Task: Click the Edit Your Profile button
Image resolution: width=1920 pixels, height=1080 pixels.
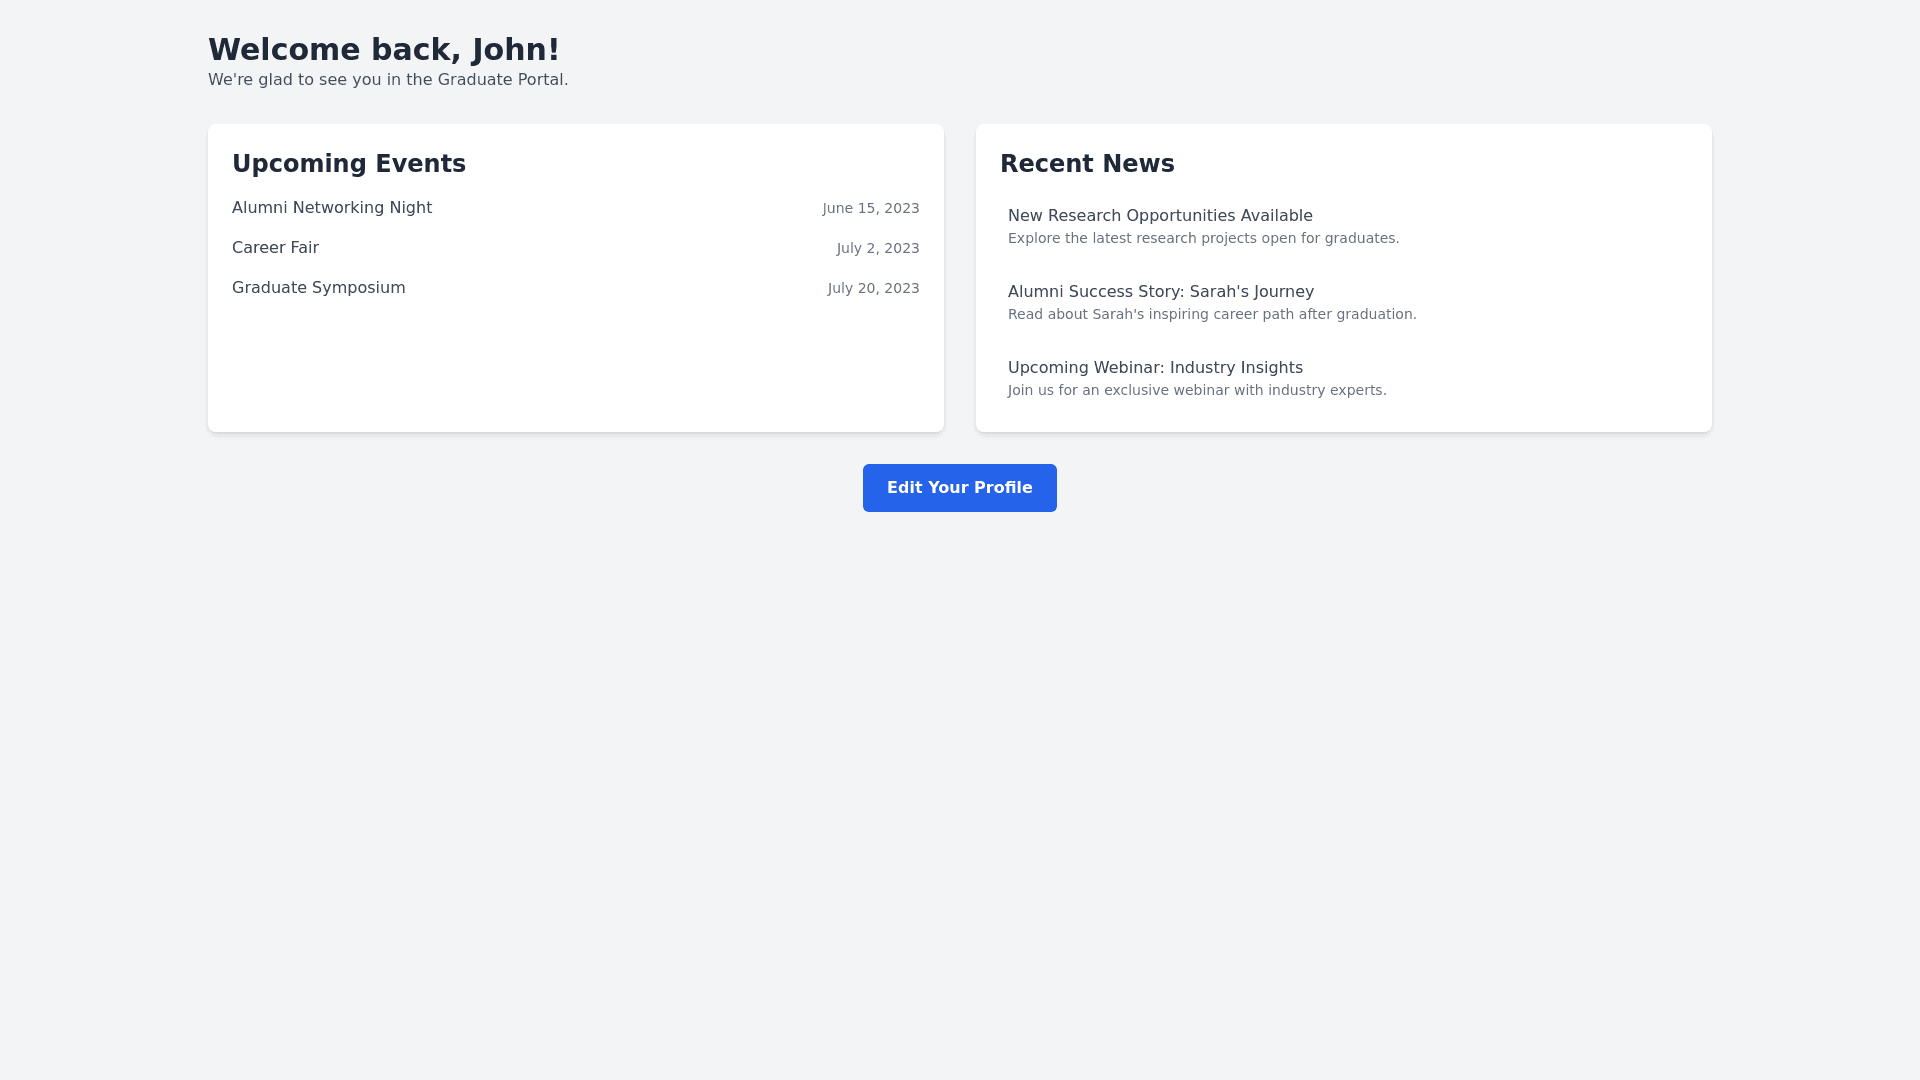Action: (x=959, y=488)
